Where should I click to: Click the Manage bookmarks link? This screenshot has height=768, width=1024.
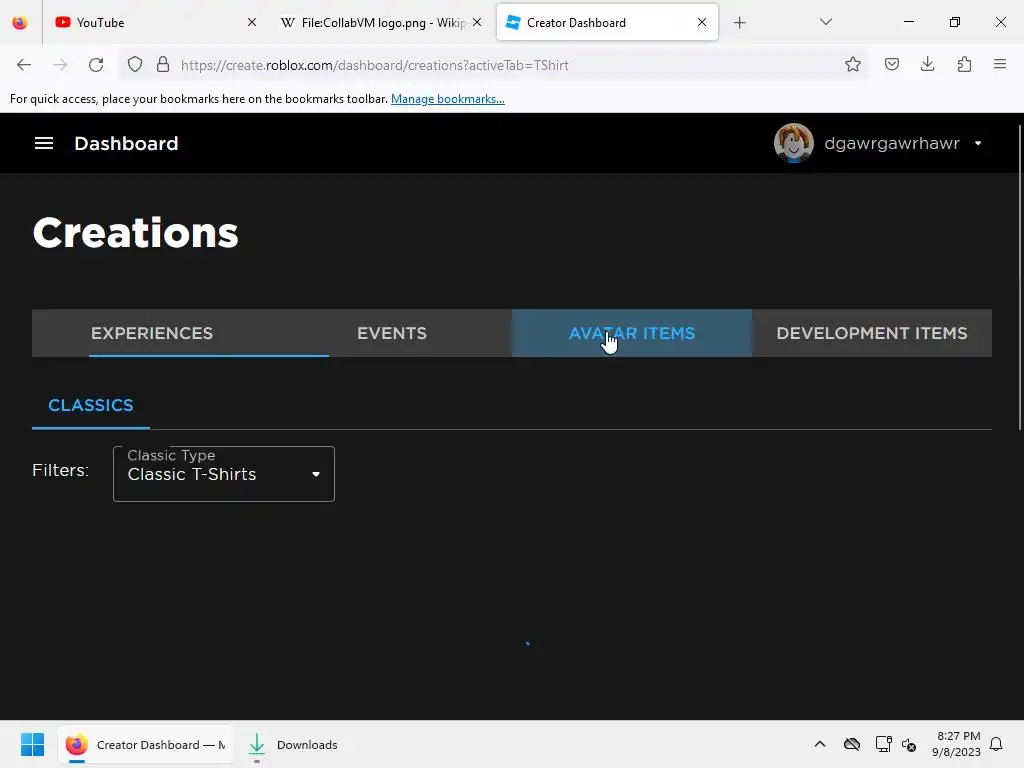point(447,99)
